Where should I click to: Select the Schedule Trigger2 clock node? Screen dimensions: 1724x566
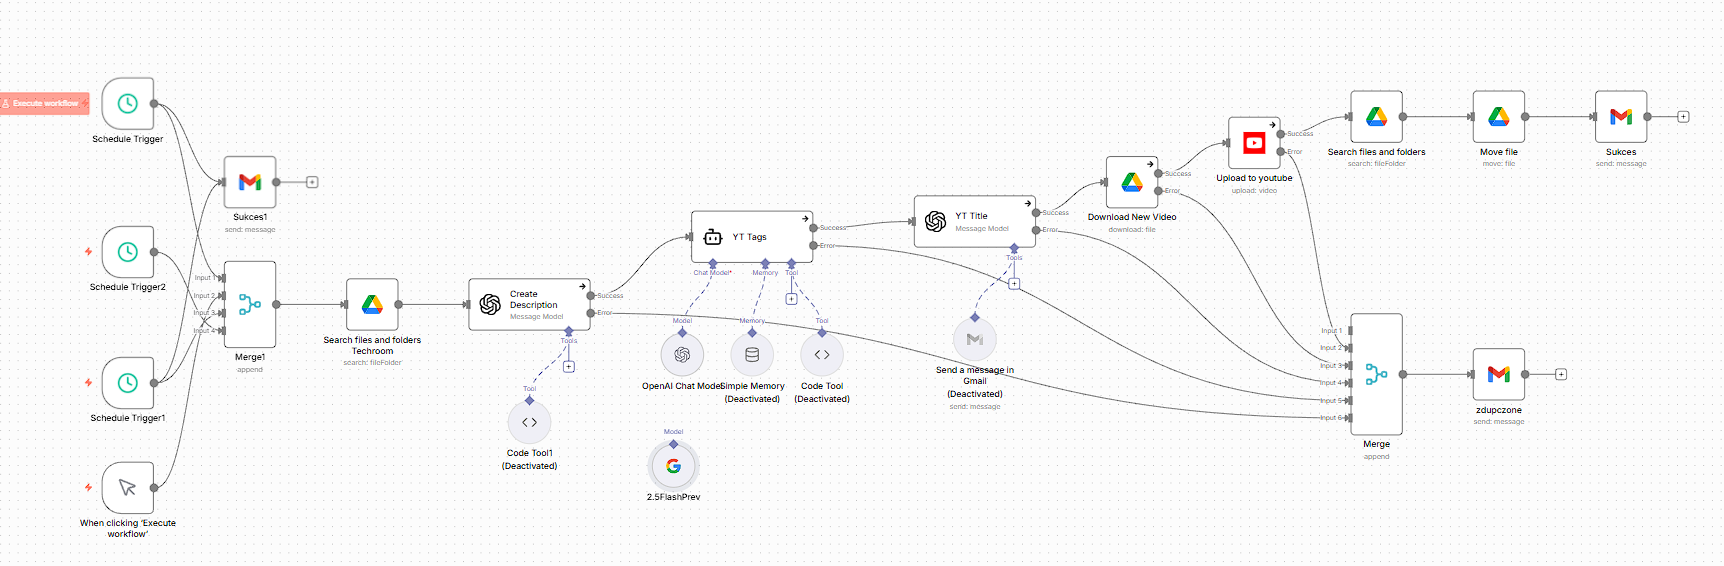click(128, 252)
